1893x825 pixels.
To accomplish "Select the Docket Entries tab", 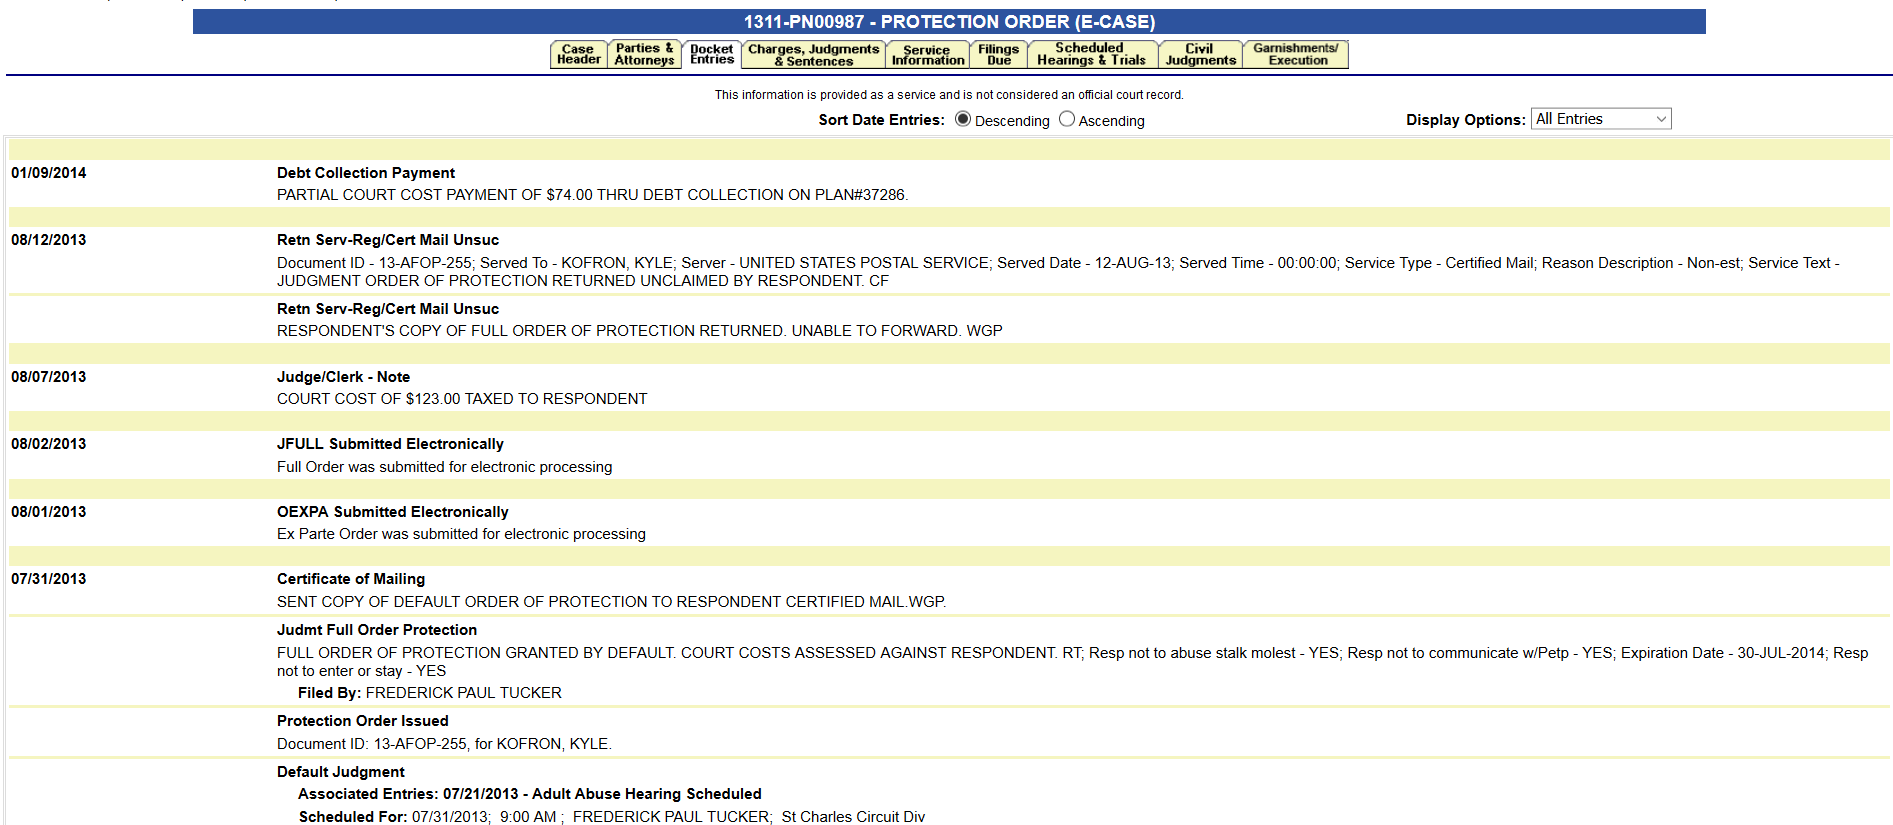I will pyautogui.click(x=712, y=54).
